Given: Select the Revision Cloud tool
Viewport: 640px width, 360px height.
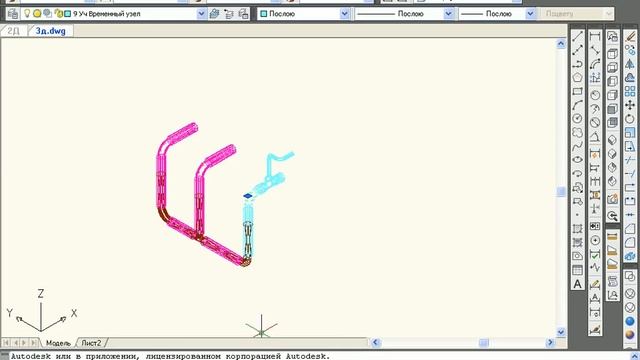Looking at the screenshot, I should [x=577, y=133].
